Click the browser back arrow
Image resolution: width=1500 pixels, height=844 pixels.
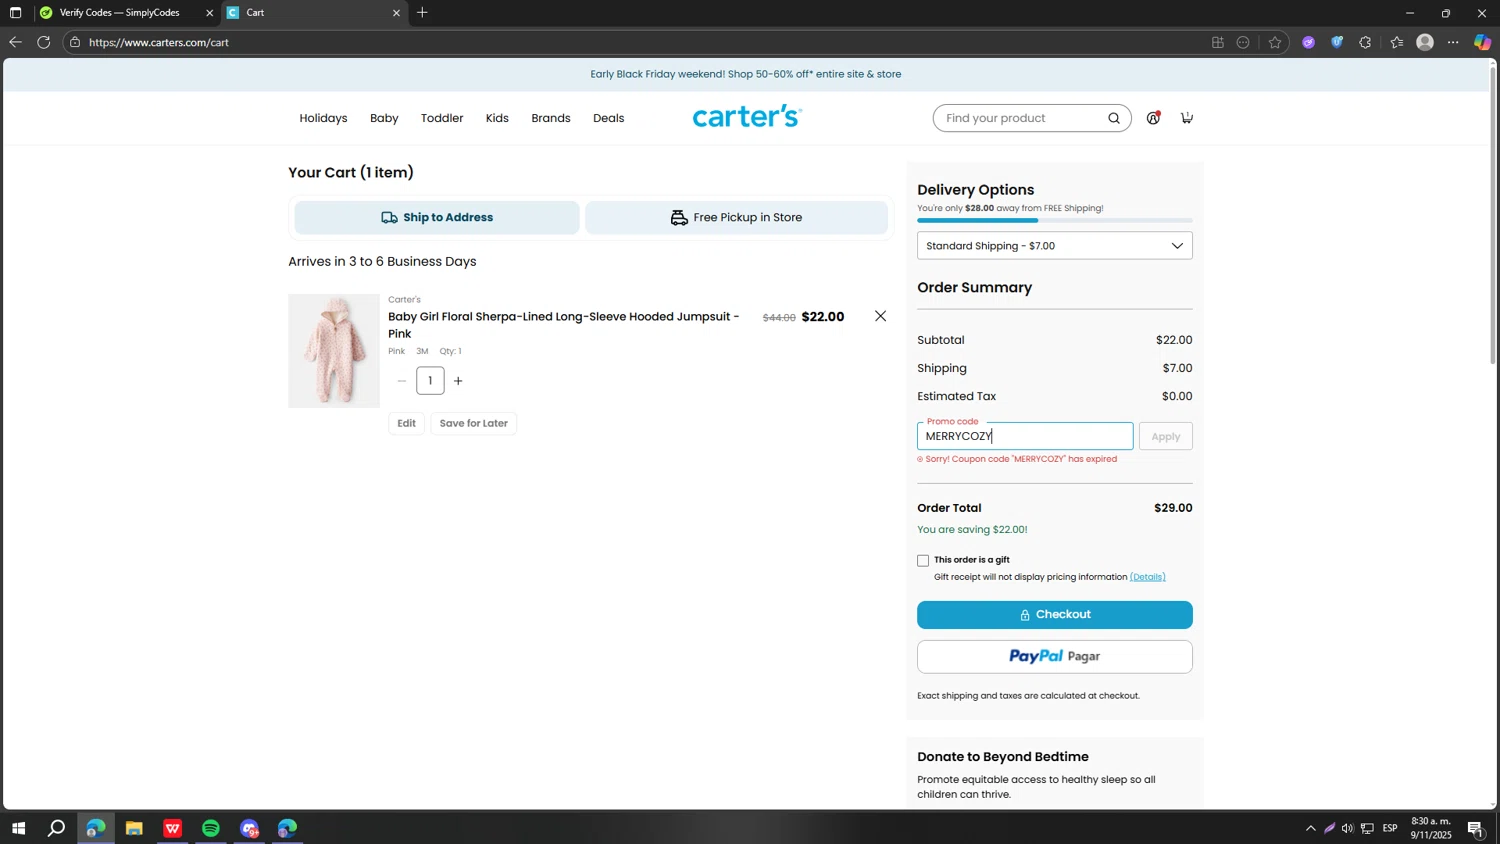click(x=15, y=42)
